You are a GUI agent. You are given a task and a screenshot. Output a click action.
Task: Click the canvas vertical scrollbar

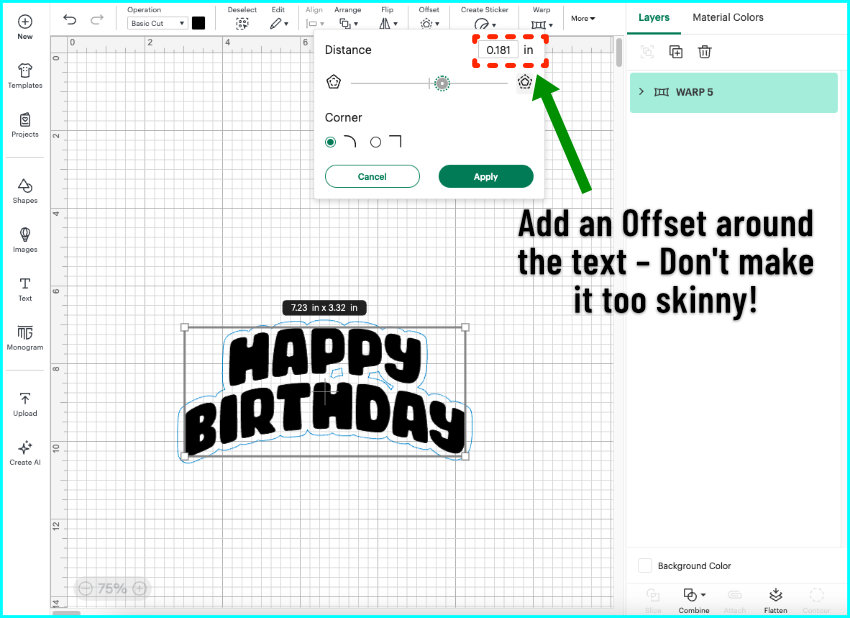(x=619, y=52)
